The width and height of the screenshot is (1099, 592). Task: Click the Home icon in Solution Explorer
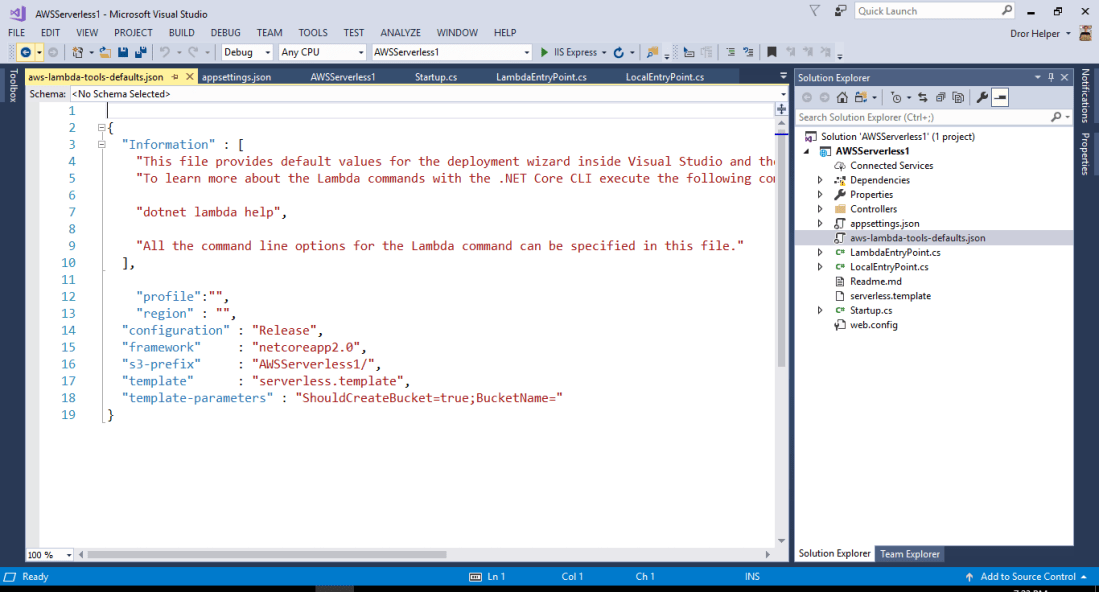(842, 97)
